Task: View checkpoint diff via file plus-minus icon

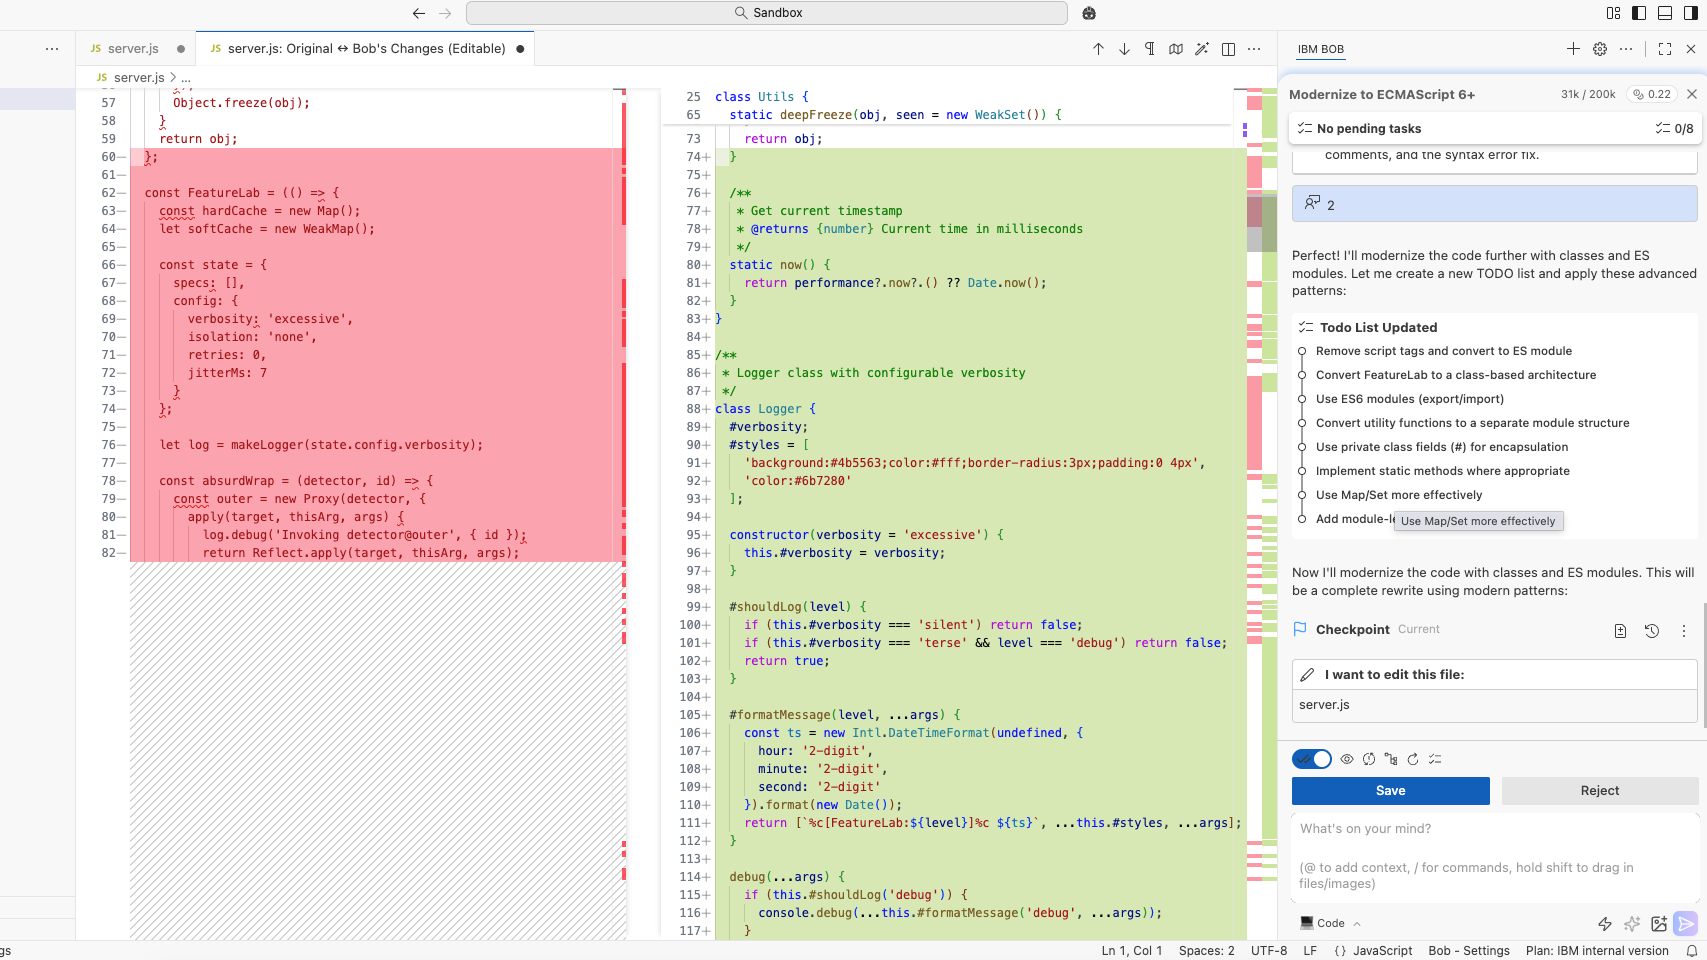Action: 1620,631
